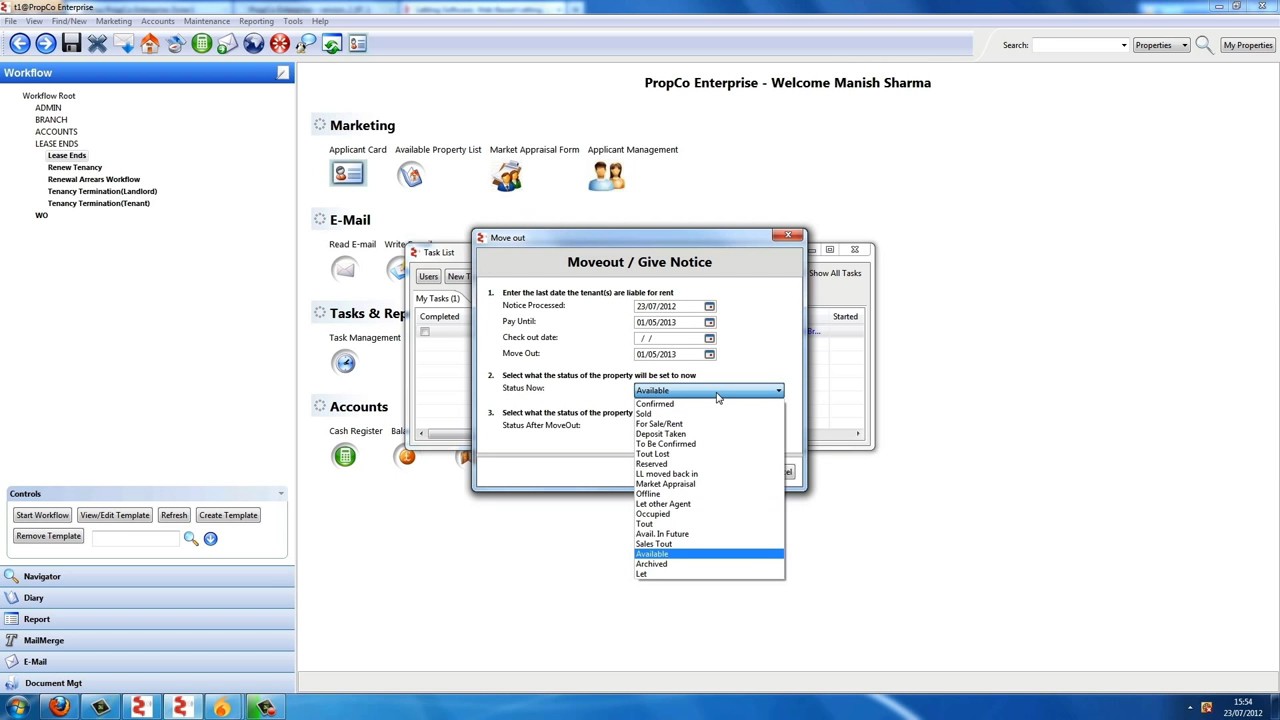Click the blue globe toolbar icon
The height and width of the screenshot is (720, 1280).
point(253,43)
